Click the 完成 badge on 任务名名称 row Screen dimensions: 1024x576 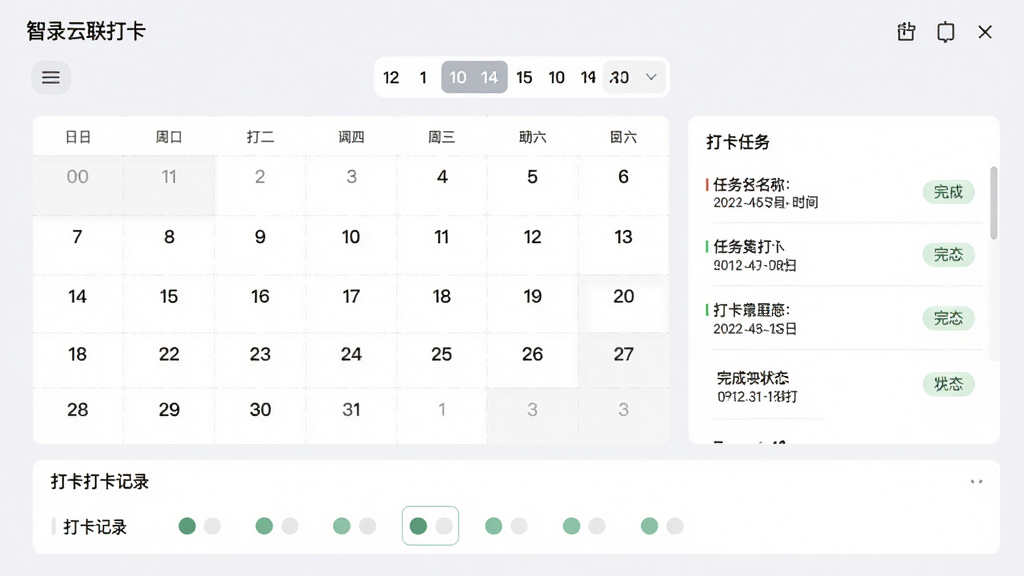[x=948, y=192]
